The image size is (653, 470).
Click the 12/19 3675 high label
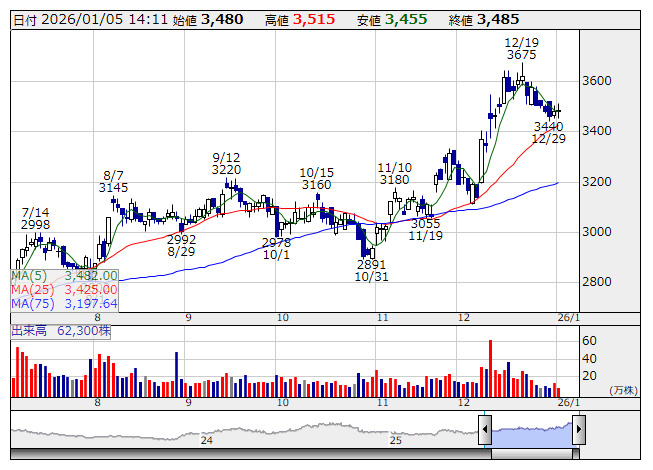point(521,49)
